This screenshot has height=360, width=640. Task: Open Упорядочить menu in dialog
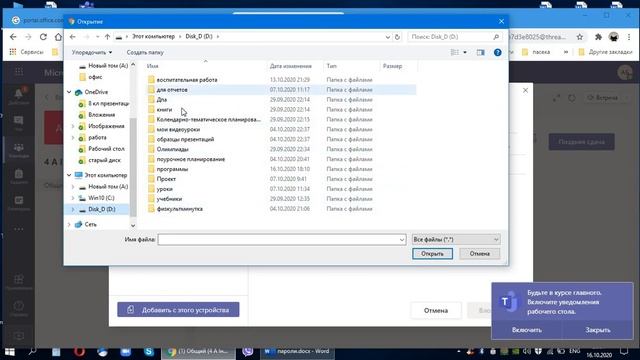[91, 52]
